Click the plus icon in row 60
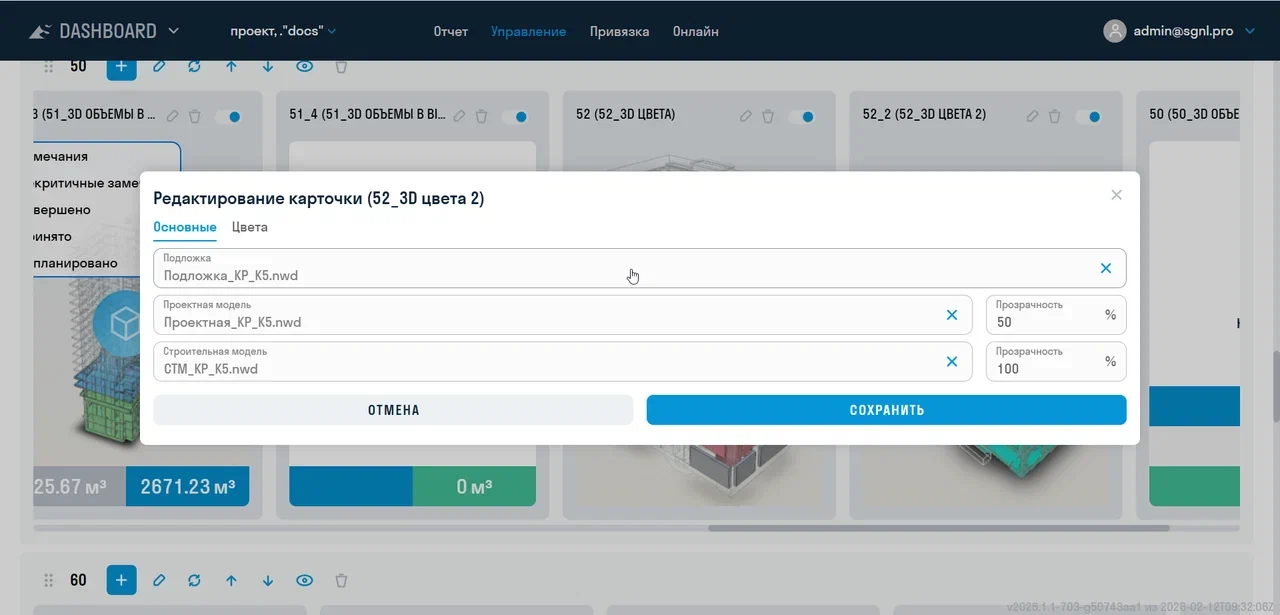 [x=121, y=580]
